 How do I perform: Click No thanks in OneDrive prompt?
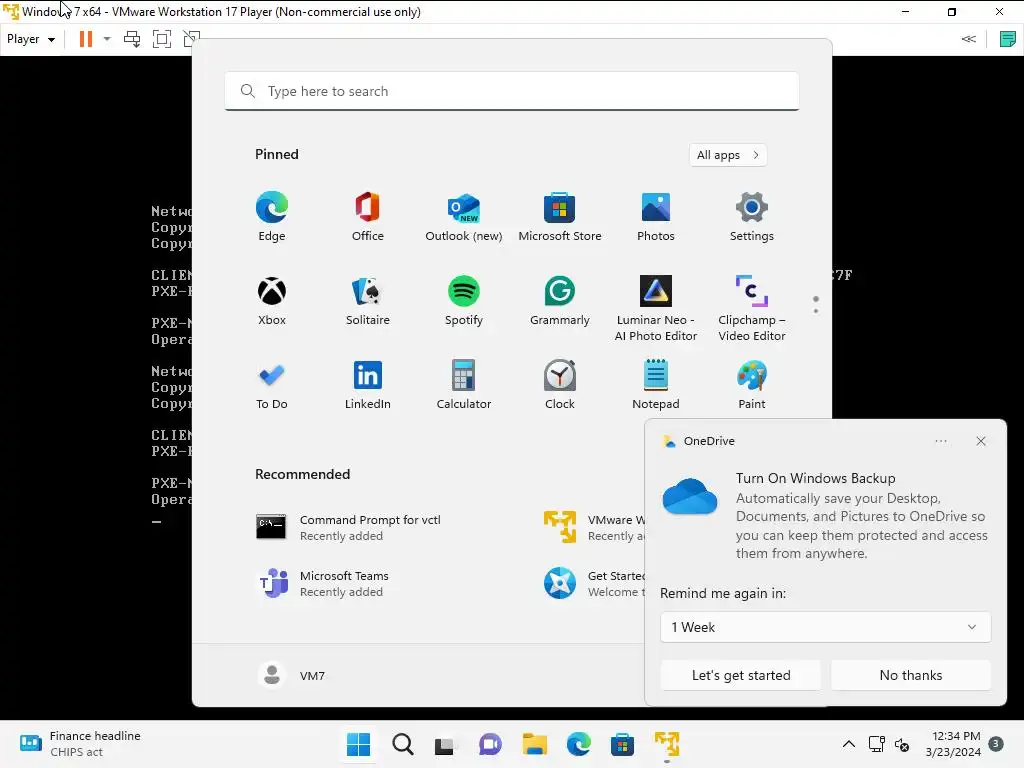pos(910,675)
